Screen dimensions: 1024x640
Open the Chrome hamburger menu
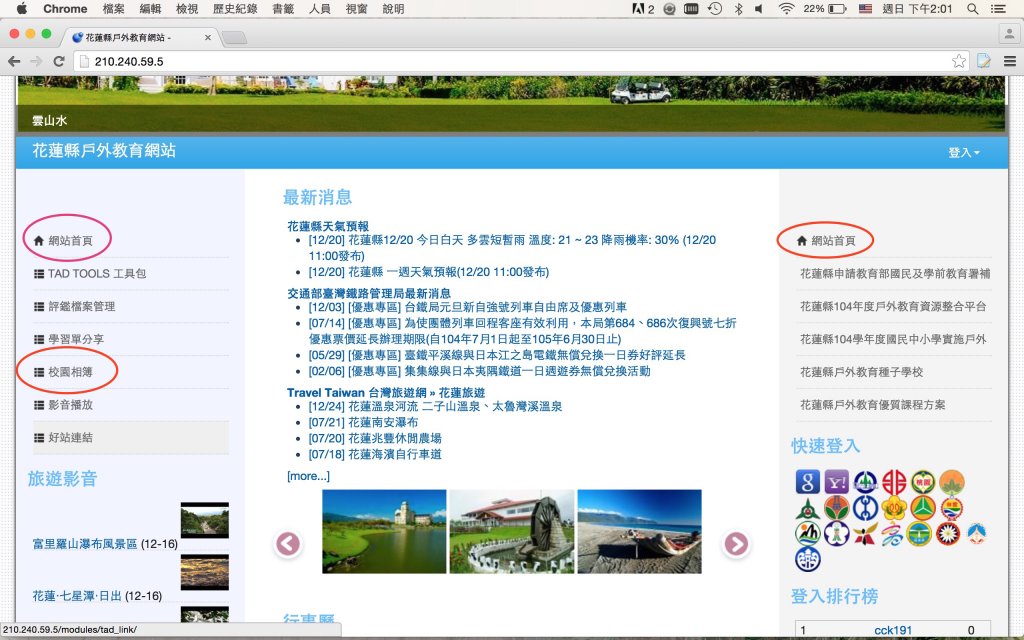click(1009, 61)
